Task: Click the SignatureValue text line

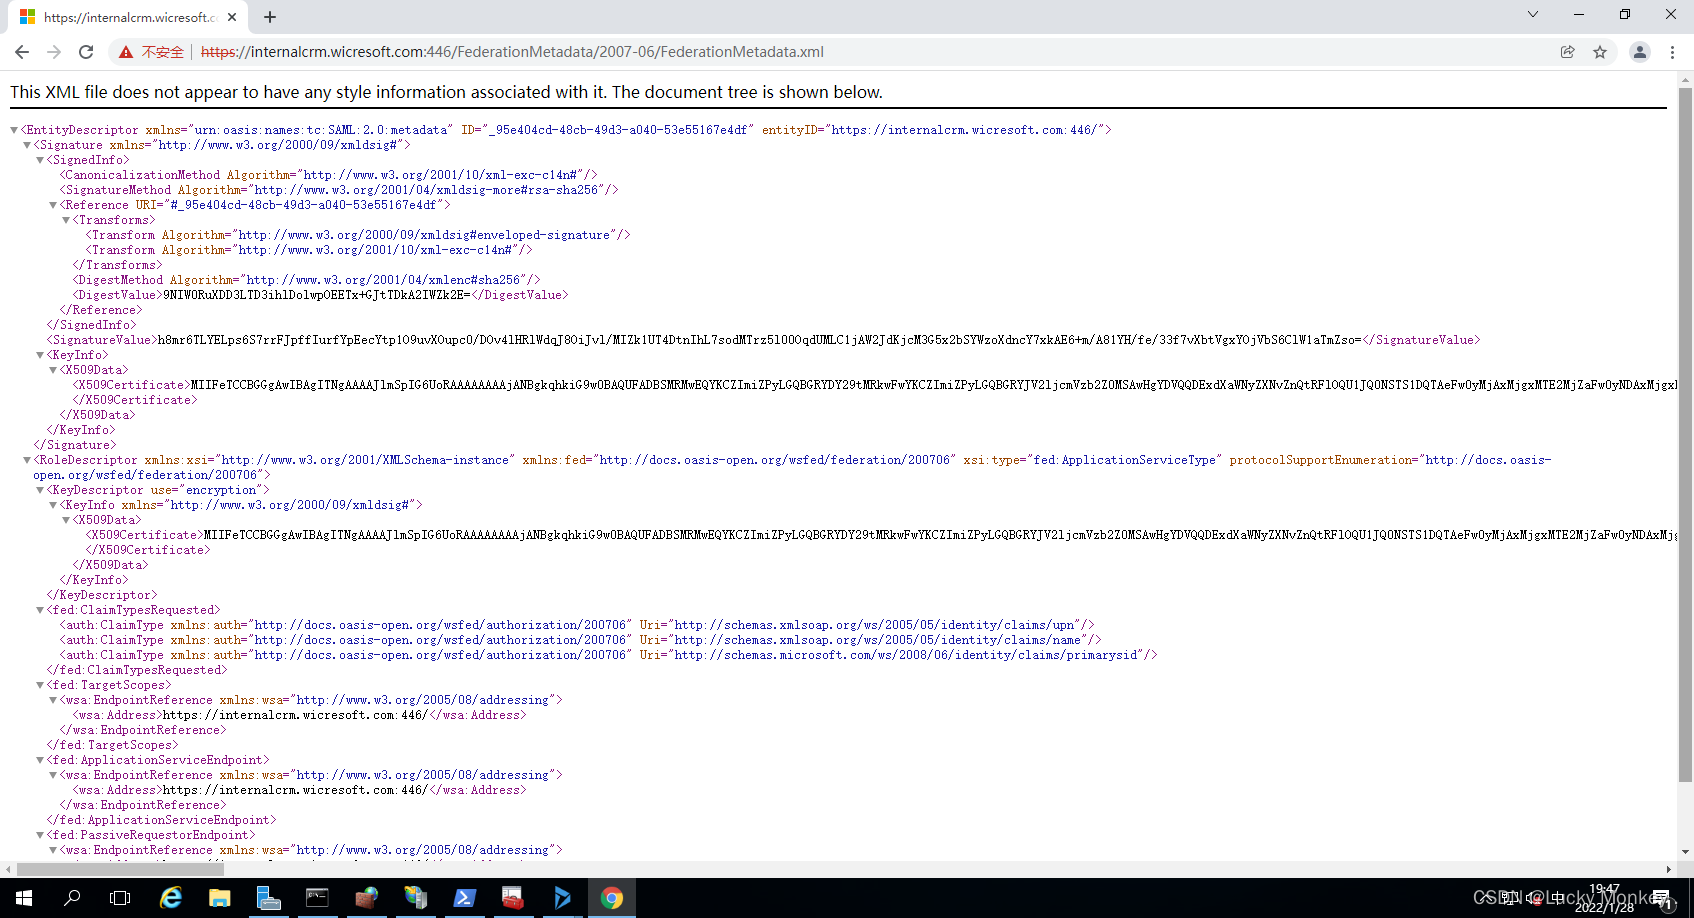Action: coord(763,340)
